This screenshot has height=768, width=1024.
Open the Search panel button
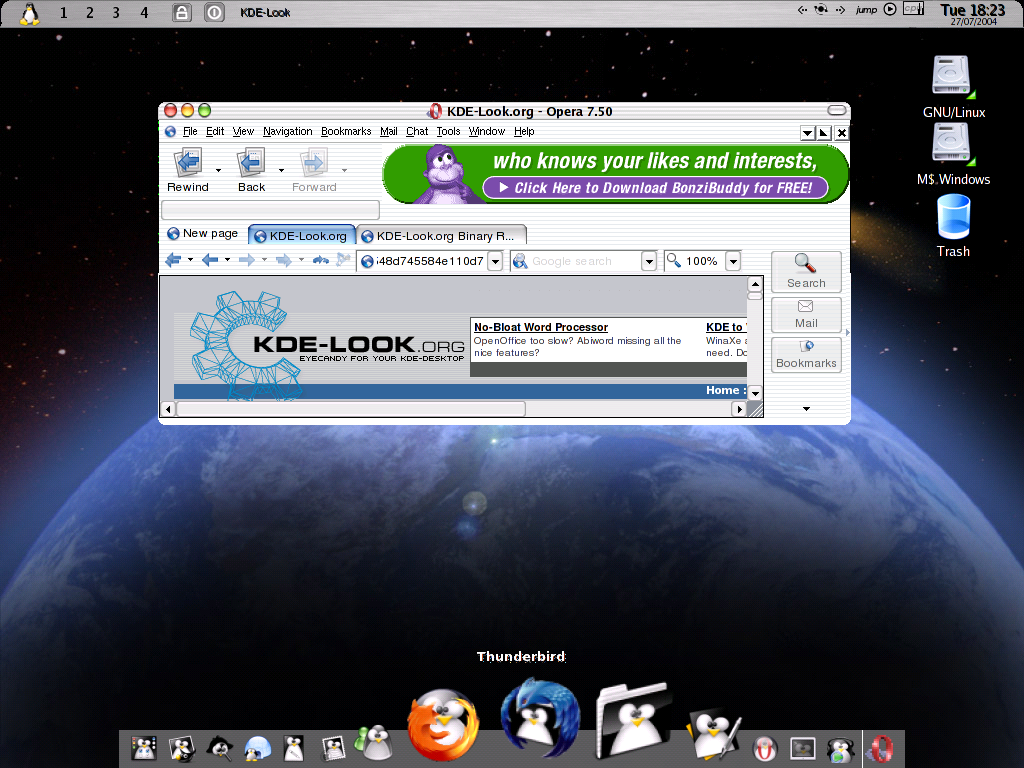(x=806, y=272)
